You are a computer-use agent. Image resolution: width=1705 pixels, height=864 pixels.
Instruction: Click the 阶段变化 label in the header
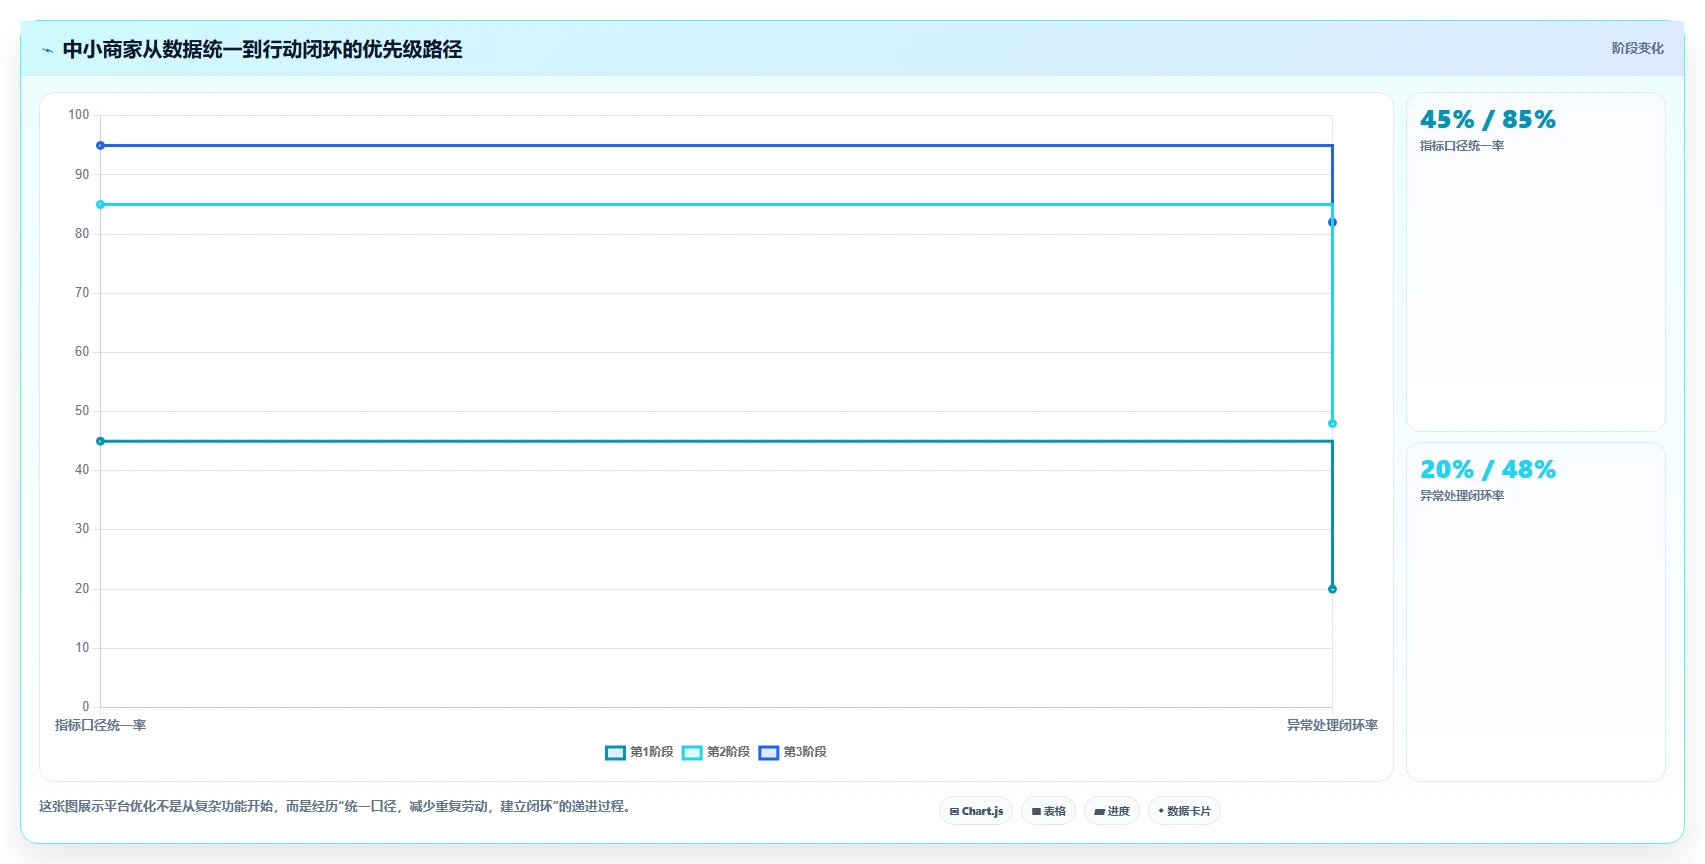coord(1637,48)
